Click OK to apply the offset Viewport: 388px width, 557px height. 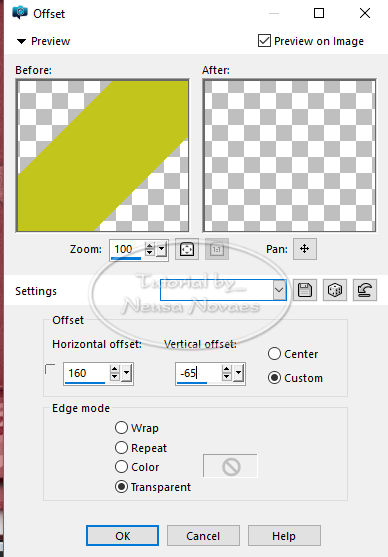tap(123, 536)
